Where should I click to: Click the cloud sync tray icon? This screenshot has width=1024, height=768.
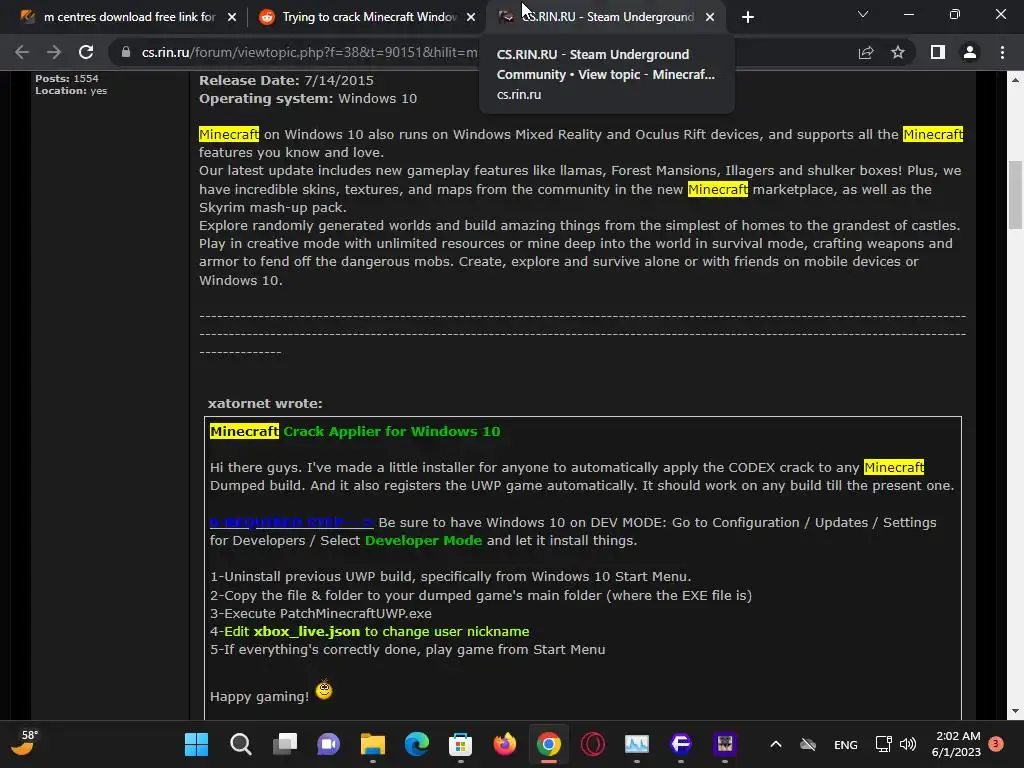(x=808, y=744)
